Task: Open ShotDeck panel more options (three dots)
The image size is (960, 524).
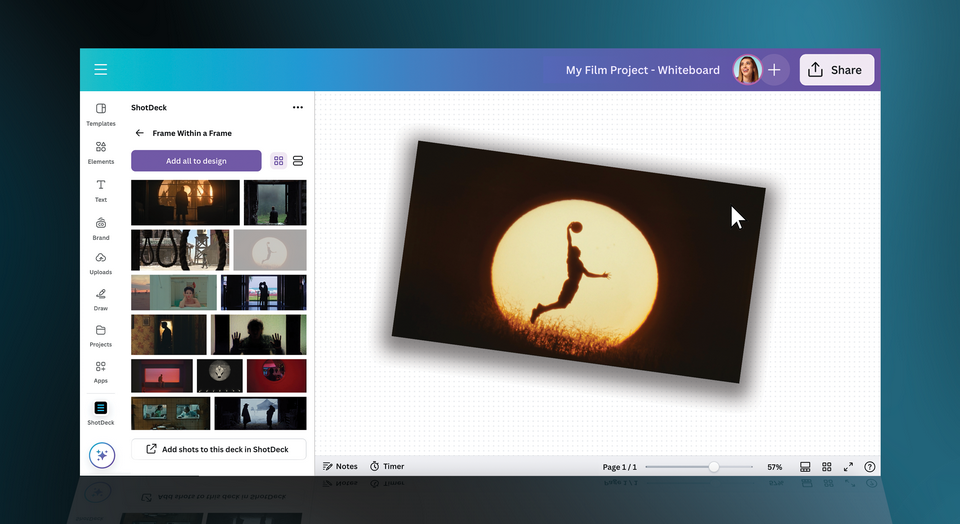Action: (298, 107)
